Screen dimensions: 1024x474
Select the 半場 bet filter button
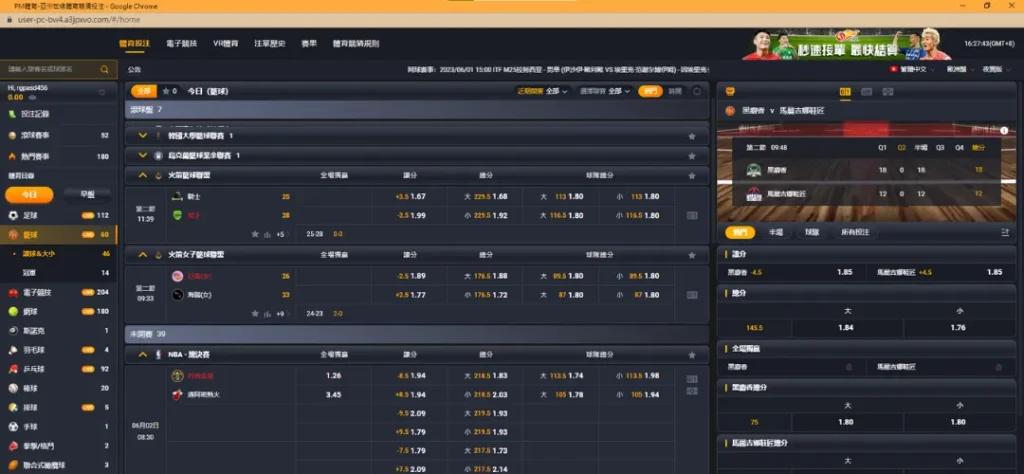tap(775, 232)
